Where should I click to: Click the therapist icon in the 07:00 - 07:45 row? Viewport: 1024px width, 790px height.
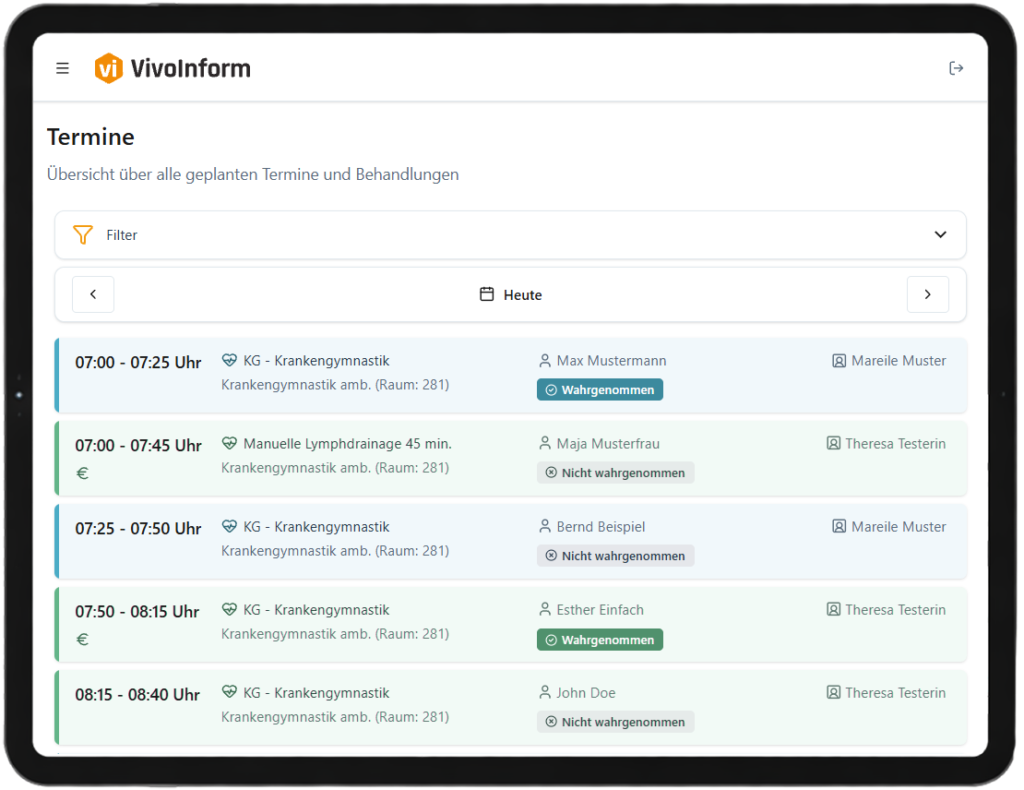coord(833,443)
